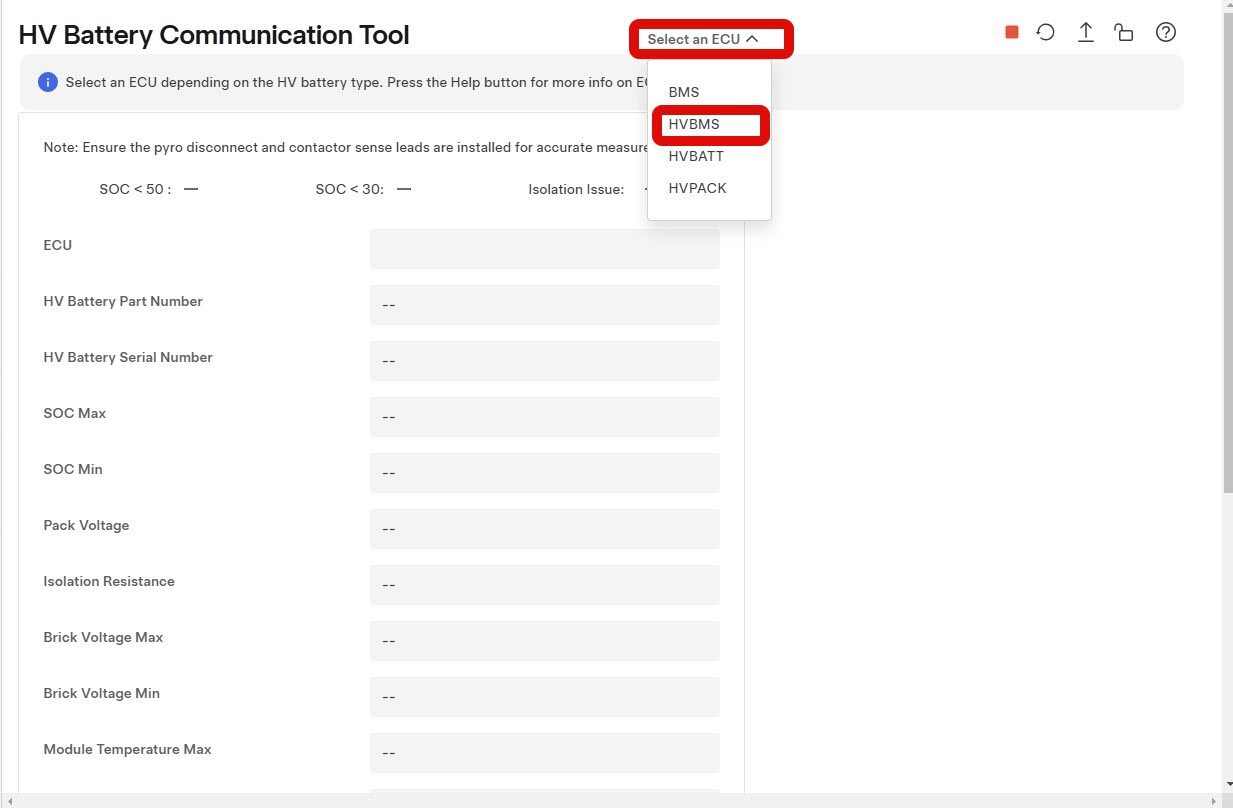
Task: Click the Isolation Resistance field
Action: tap(544, 585)
